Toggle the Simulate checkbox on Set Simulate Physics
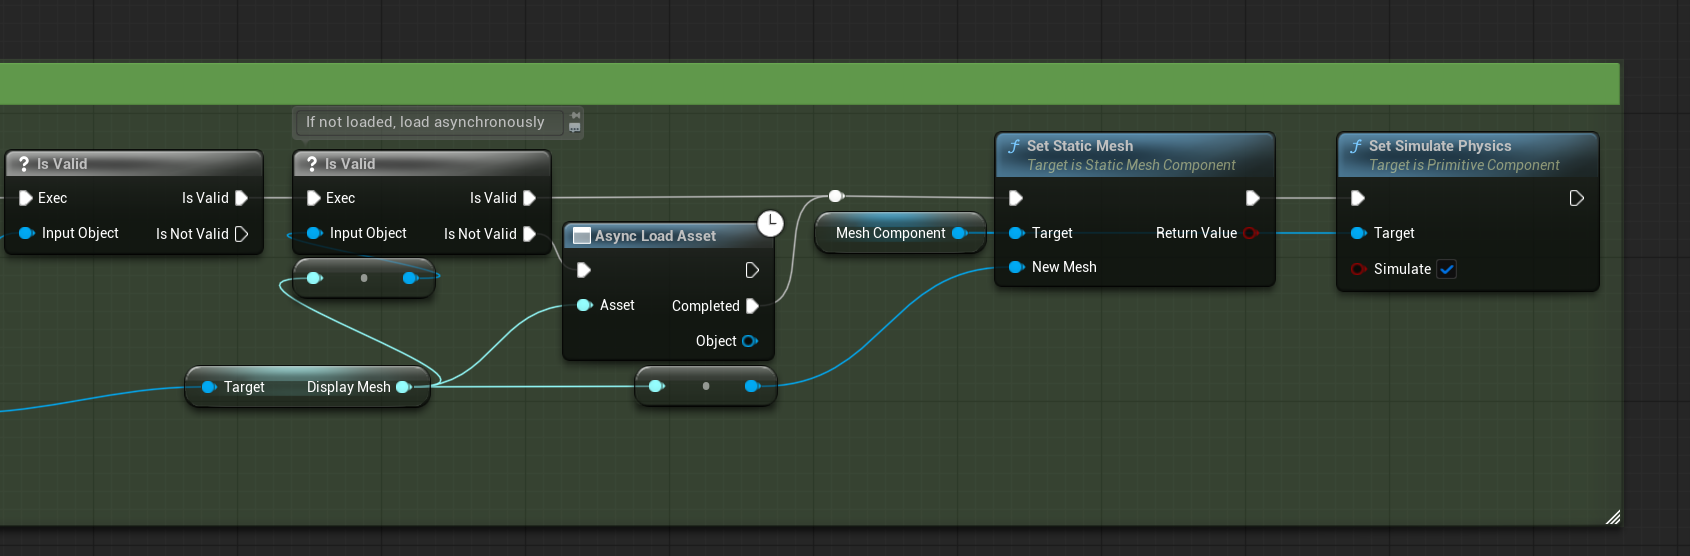 (x=1446, y=269)
